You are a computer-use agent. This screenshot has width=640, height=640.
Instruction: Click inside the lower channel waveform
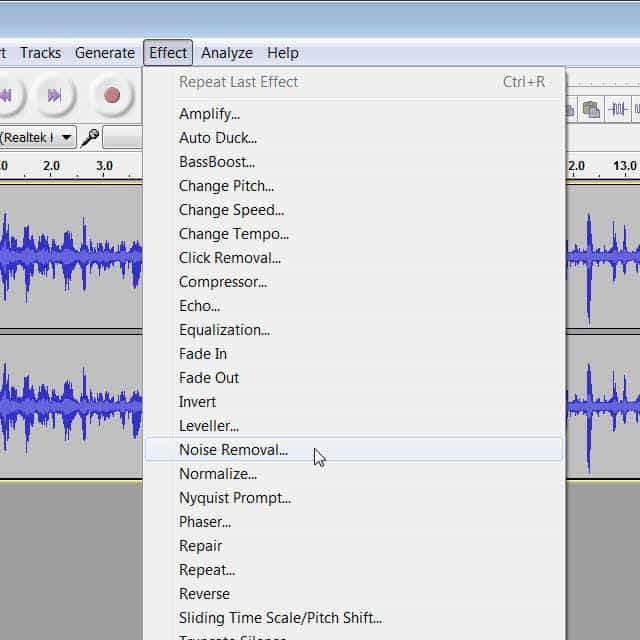click(x=71, y=406)
